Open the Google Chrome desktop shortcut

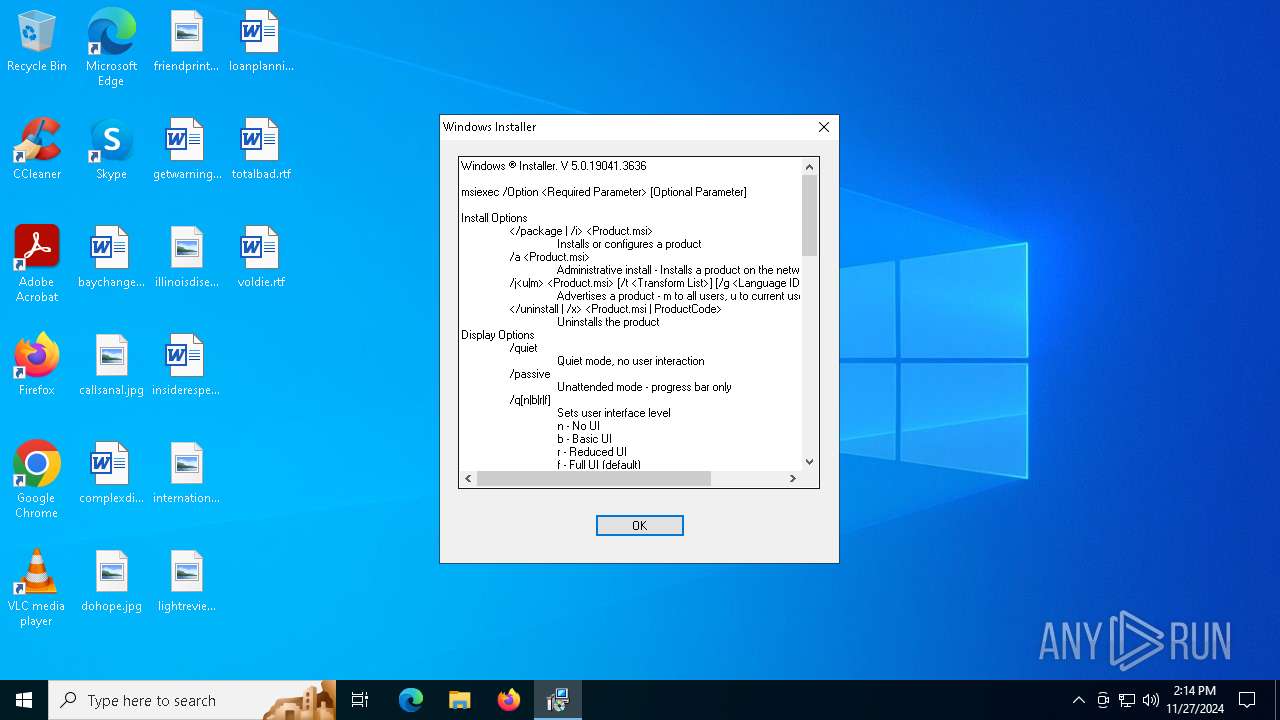(37, 480)
